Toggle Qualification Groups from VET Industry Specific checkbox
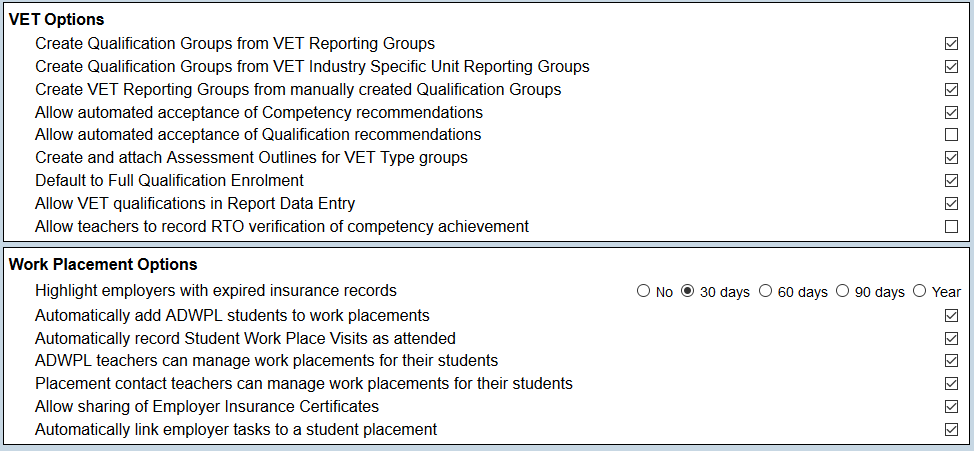974x451 pixels. coord(951,67)
